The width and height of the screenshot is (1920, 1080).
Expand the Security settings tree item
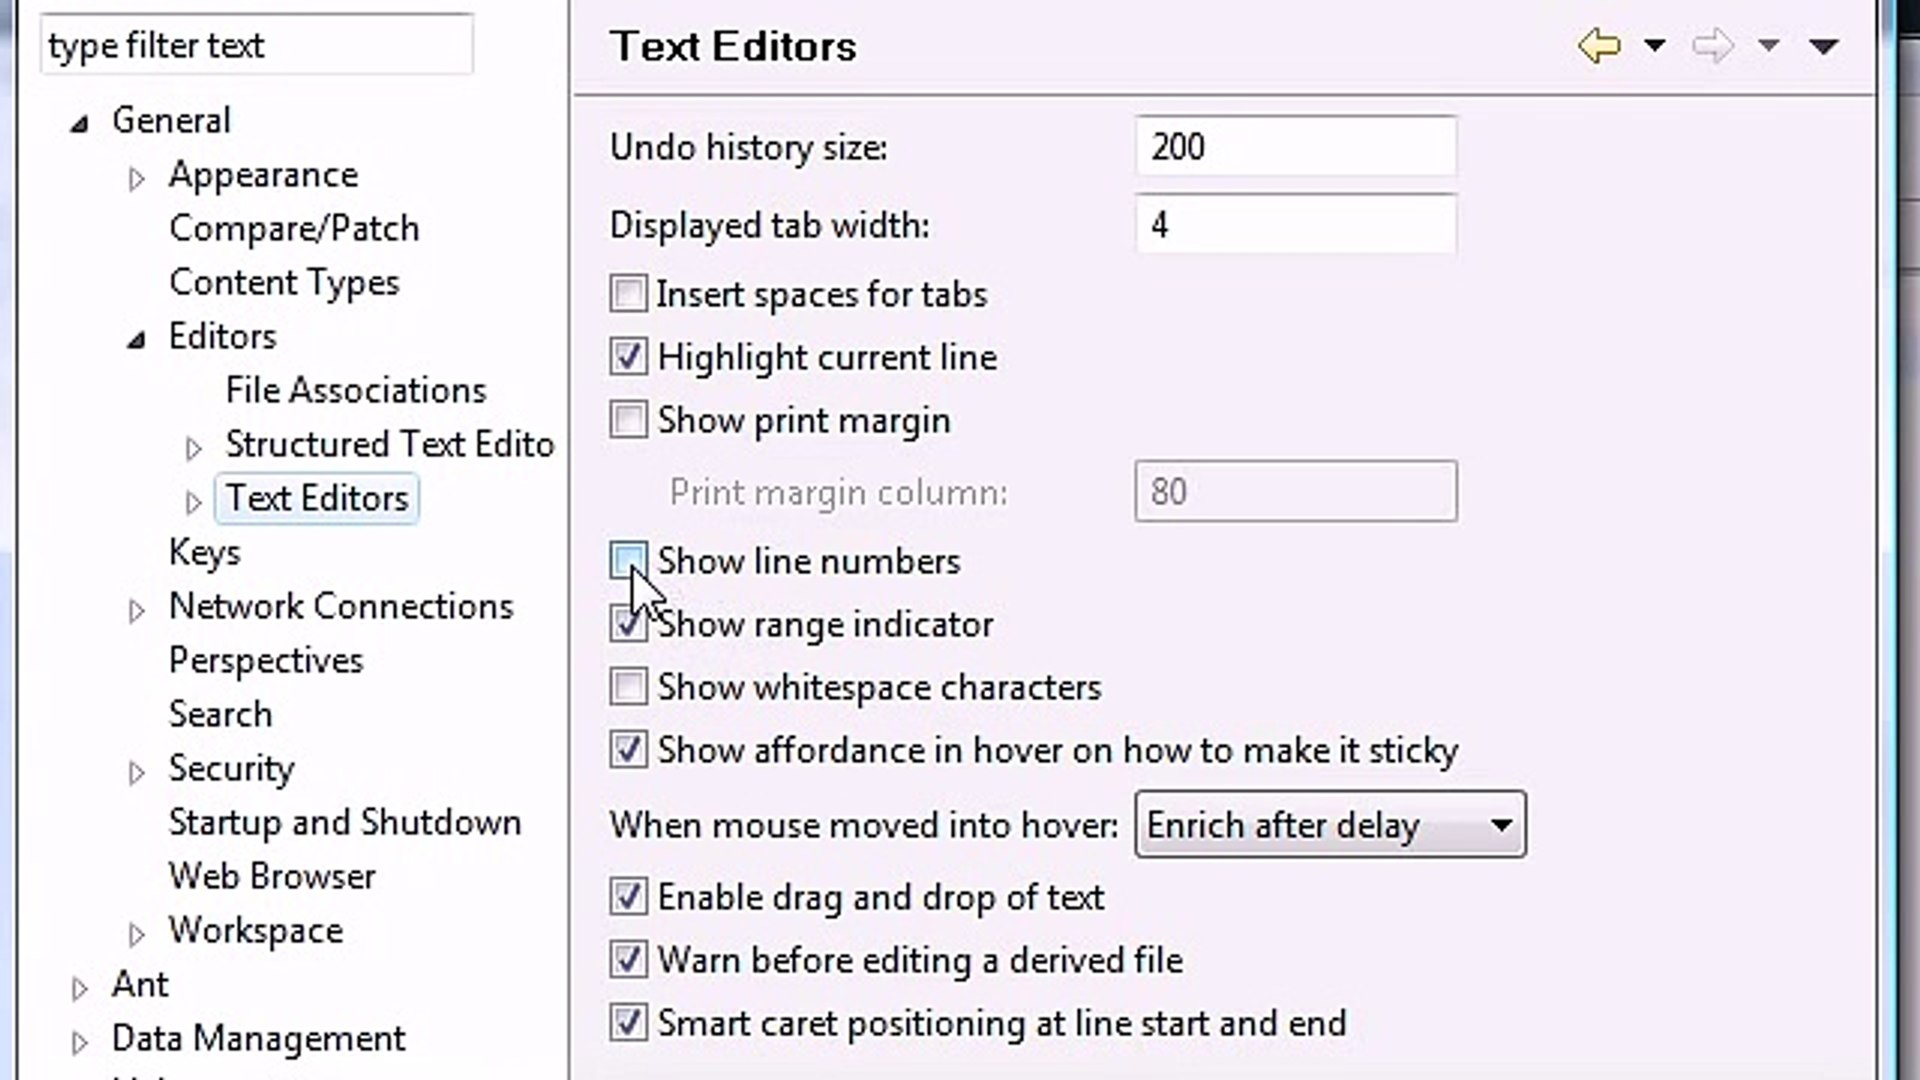137,767
